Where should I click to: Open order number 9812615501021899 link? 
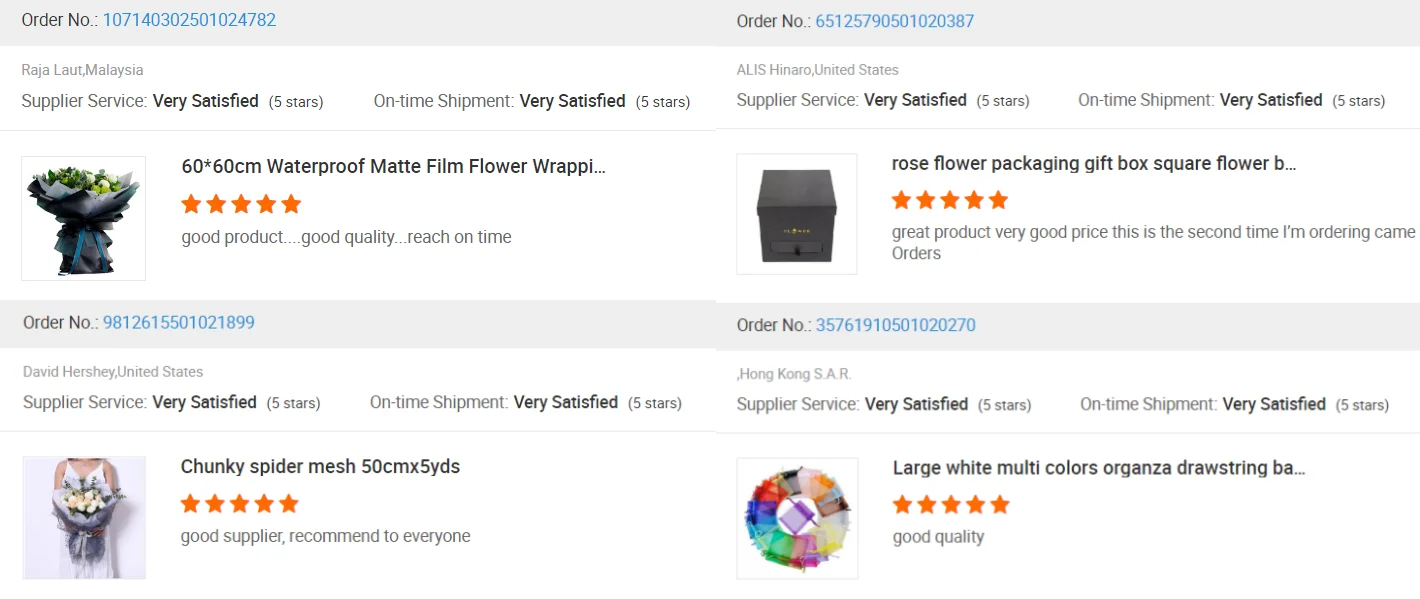point(178,322)
